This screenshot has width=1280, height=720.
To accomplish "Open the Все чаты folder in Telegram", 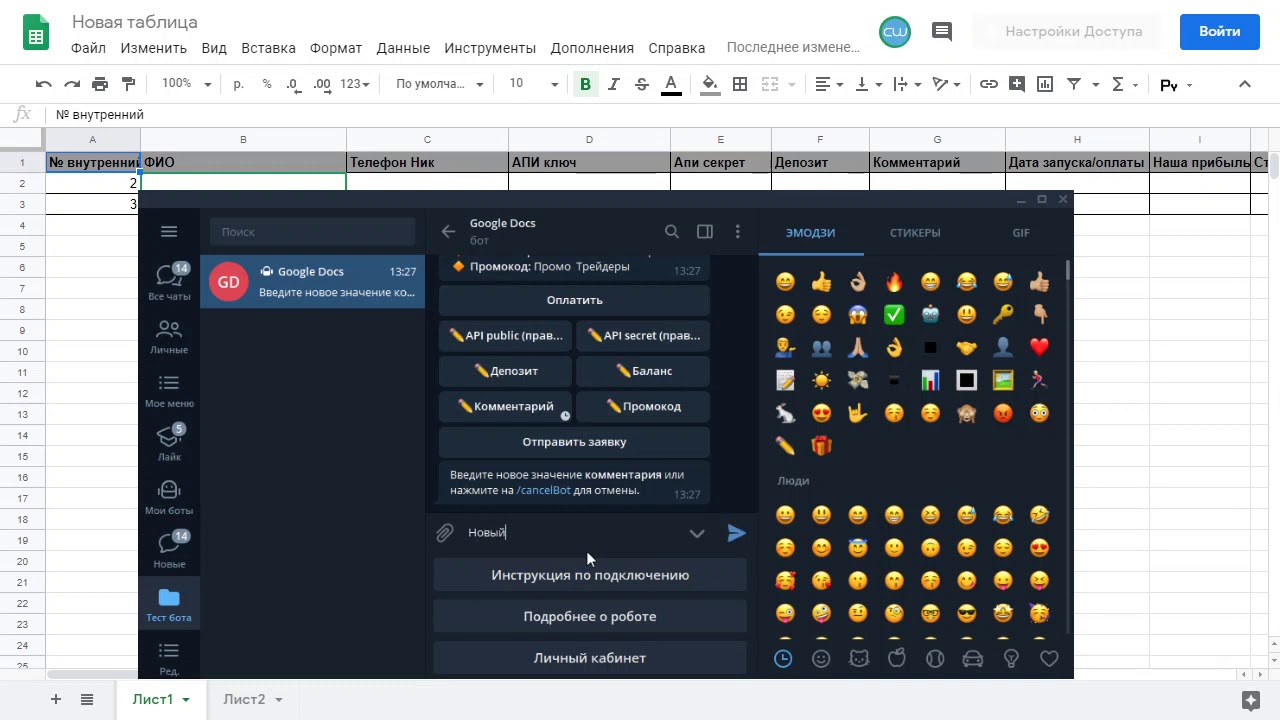I will [169, 282].
